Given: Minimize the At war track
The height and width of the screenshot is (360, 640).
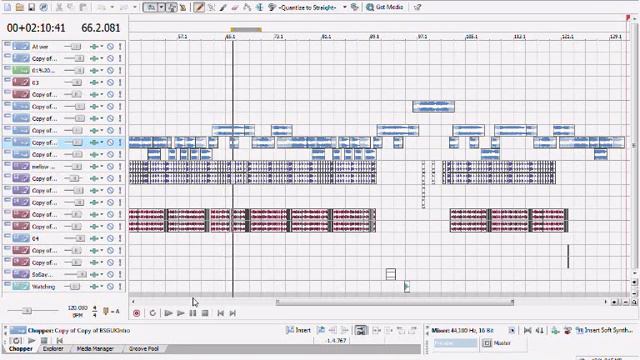Looking at the screenshot, I should click(7, 44).
